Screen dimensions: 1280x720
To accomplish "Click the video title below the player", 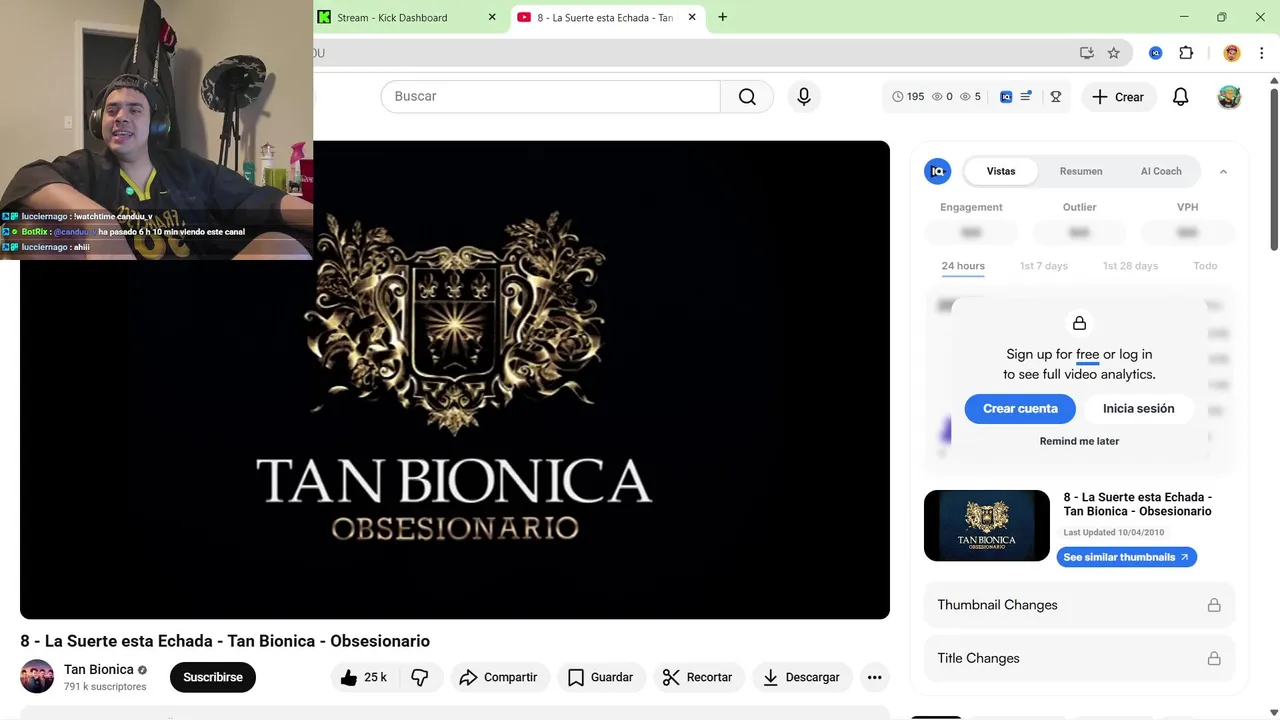I will (225, 641).
